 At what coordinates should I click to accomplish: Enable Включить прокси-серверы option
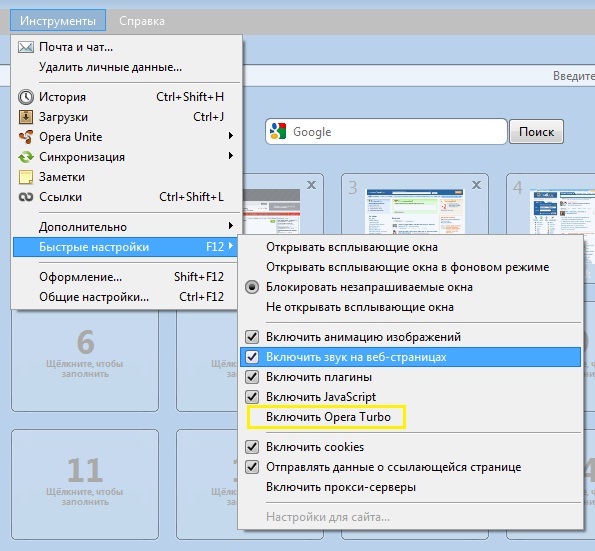coord(411,487)
